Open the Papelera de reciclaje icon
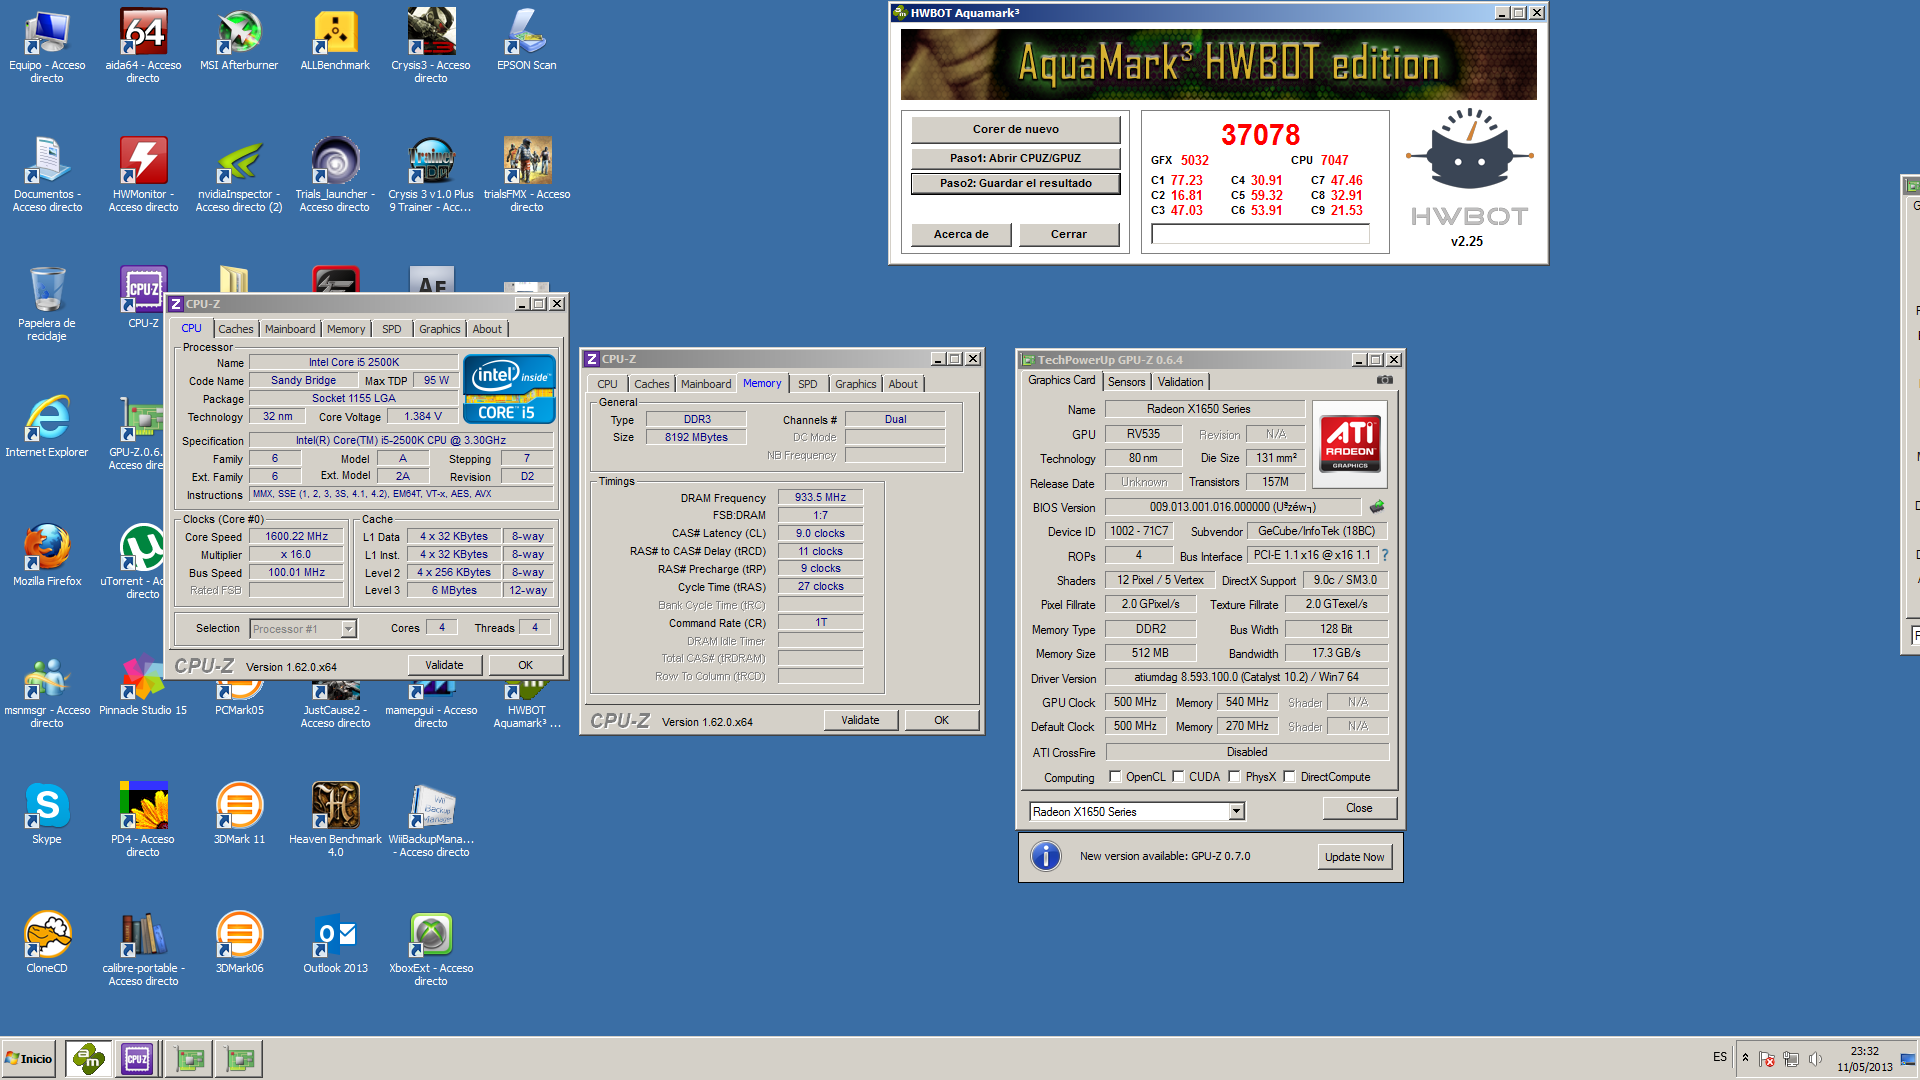1920x1080 pixels. [47, 303]
